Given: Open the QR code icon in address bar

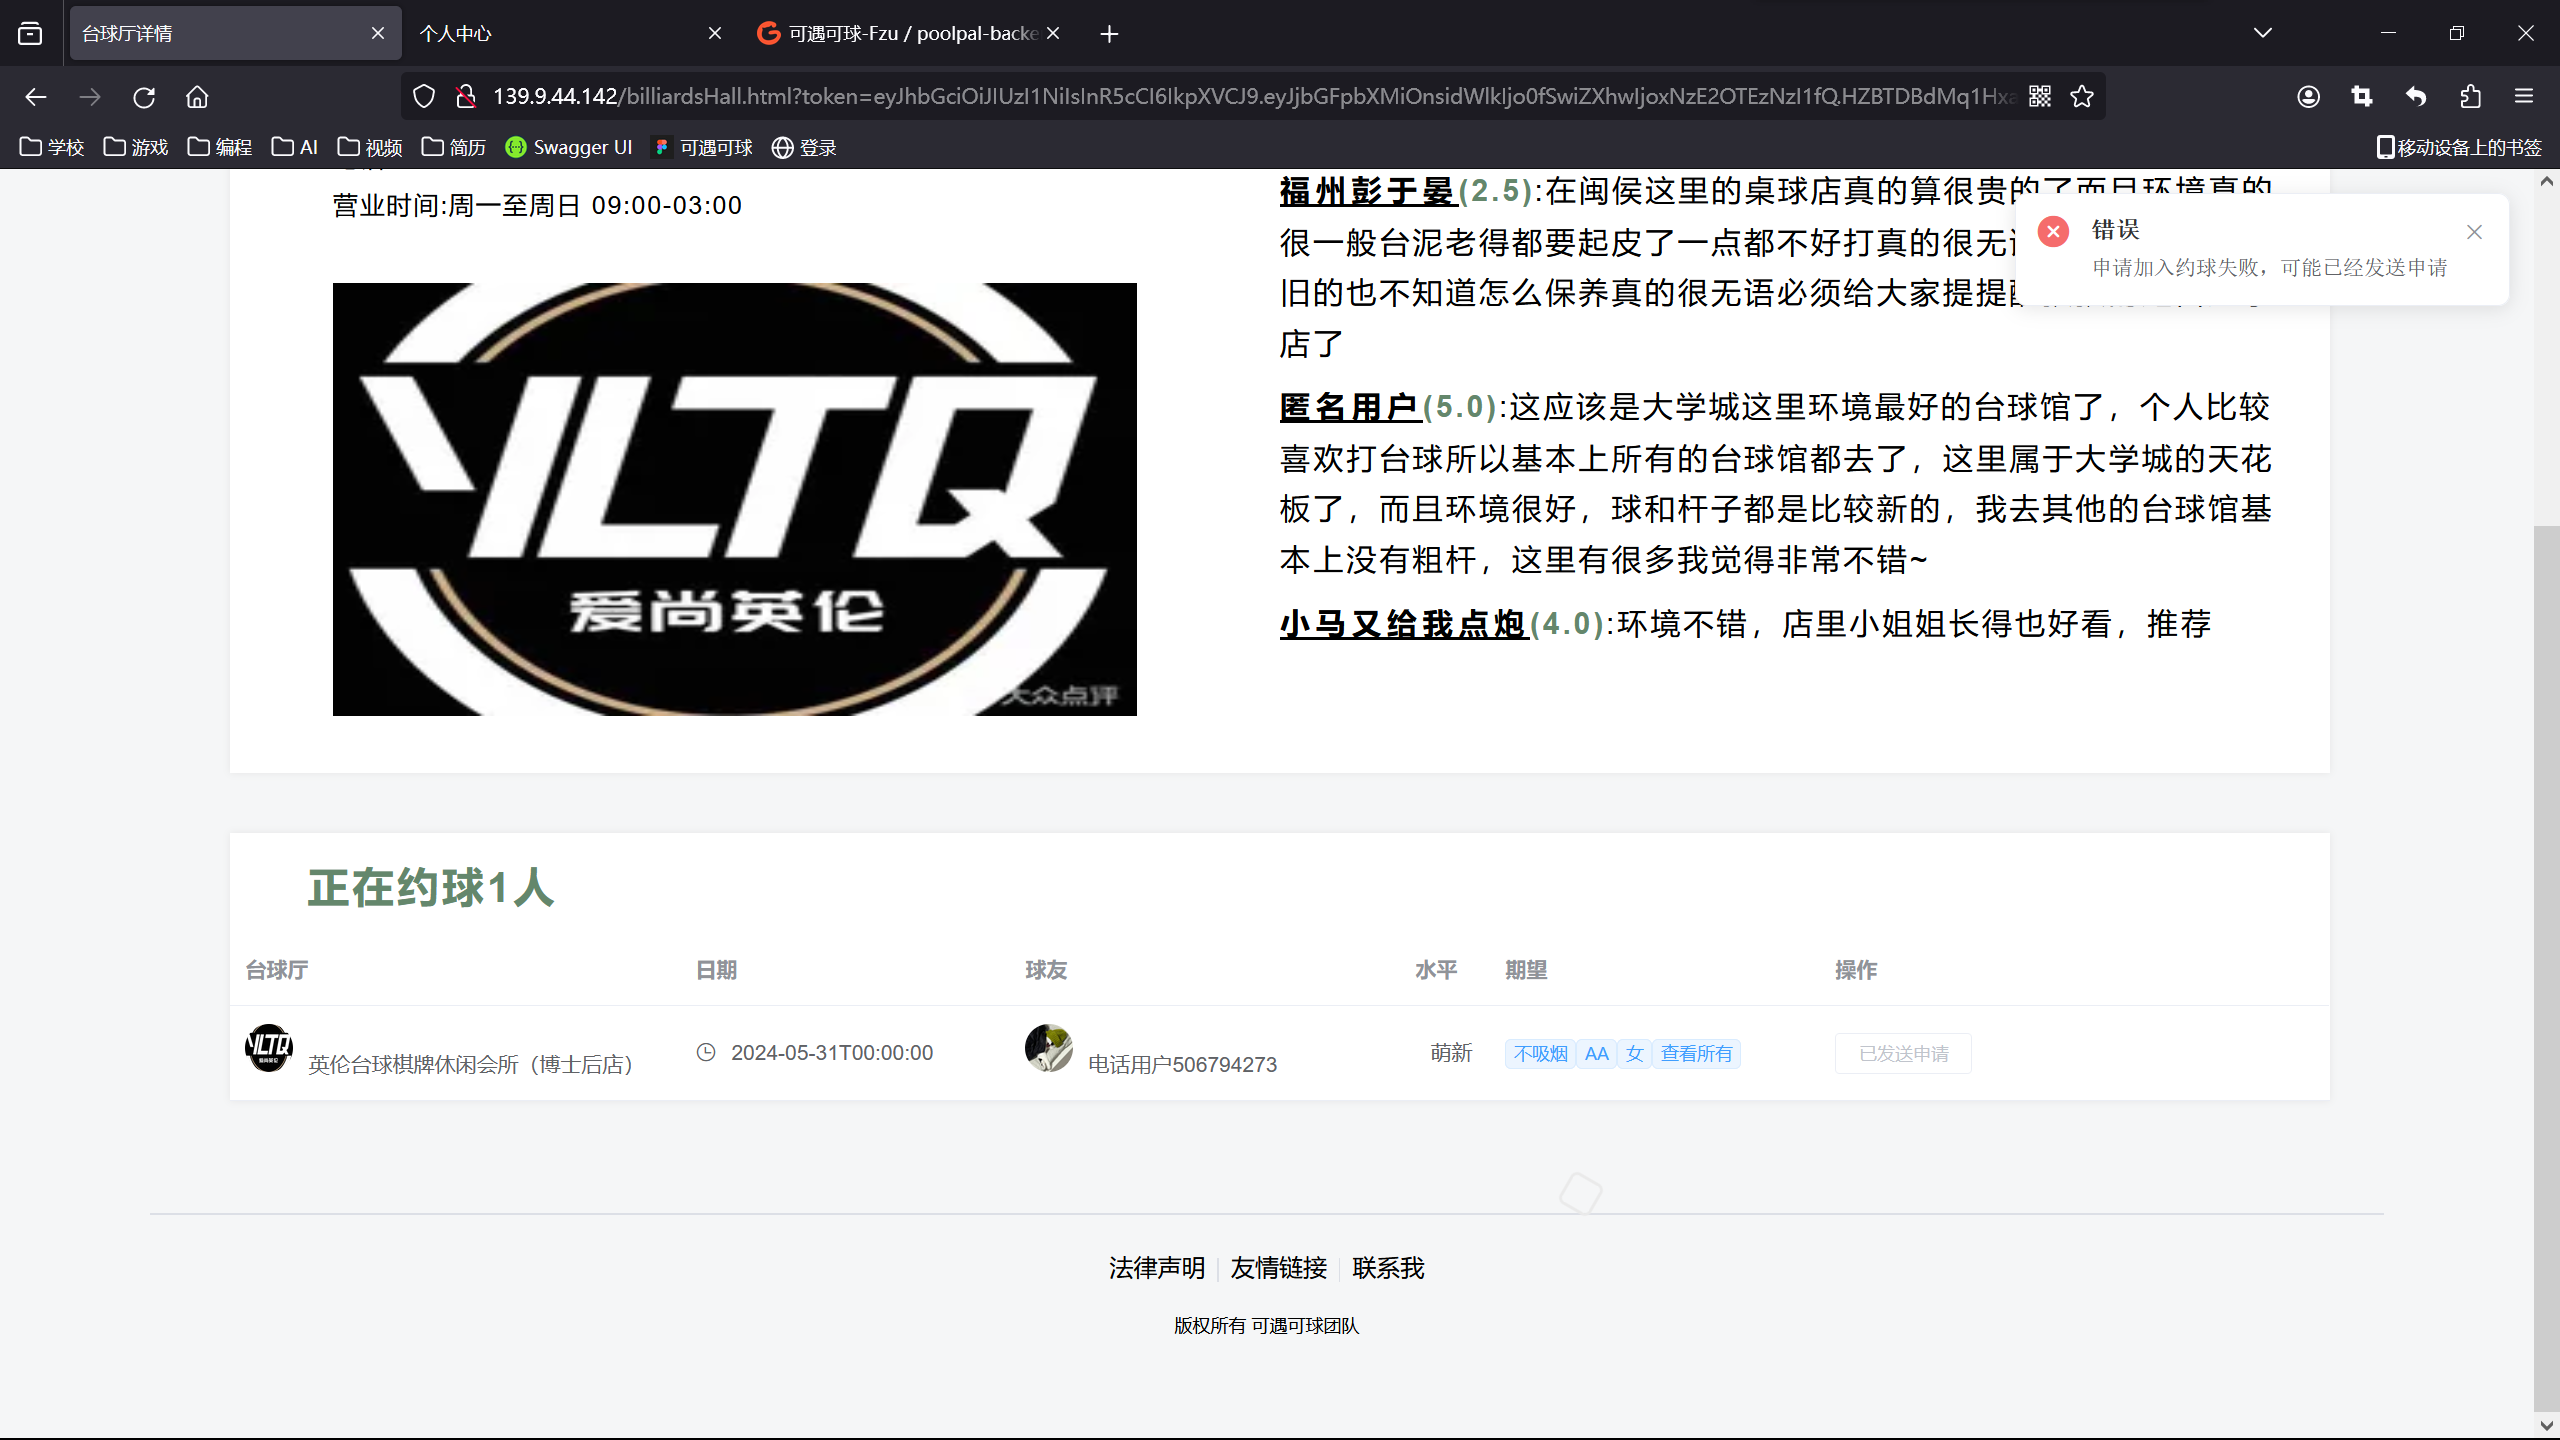Looking at the screenshot, I should point(2040,96).
